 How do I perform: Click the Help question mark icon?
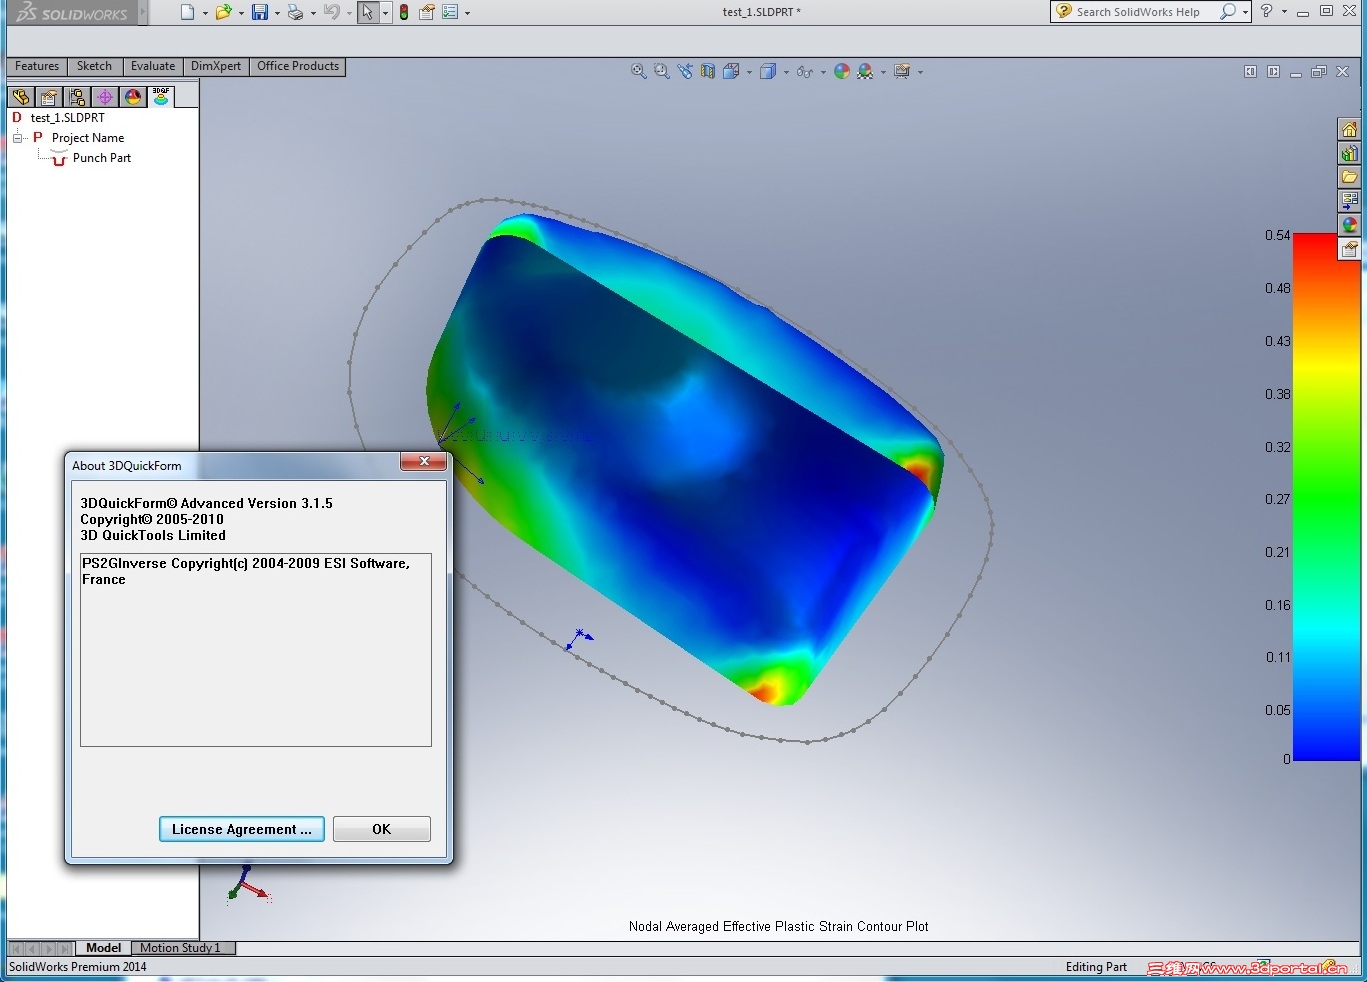(x=1267, y=11)
